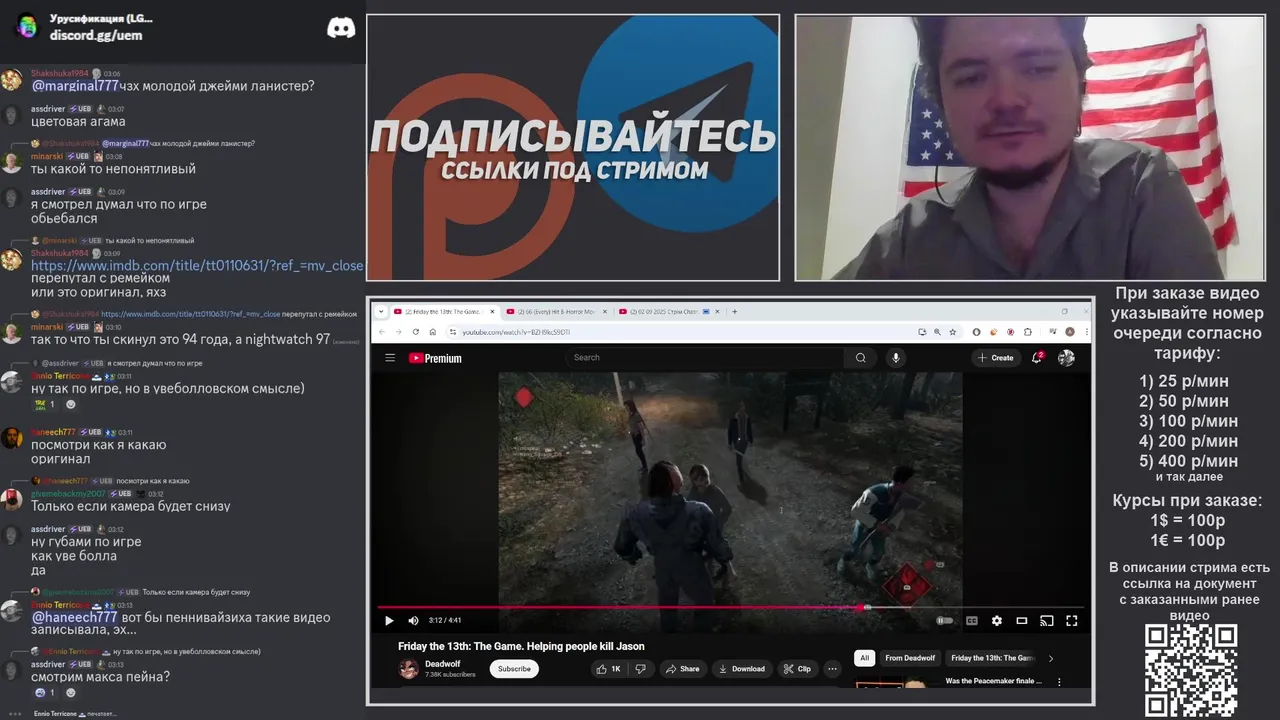Select the All filter chip
This screenshot has height=720, width=1280.
tap(865, 658)
